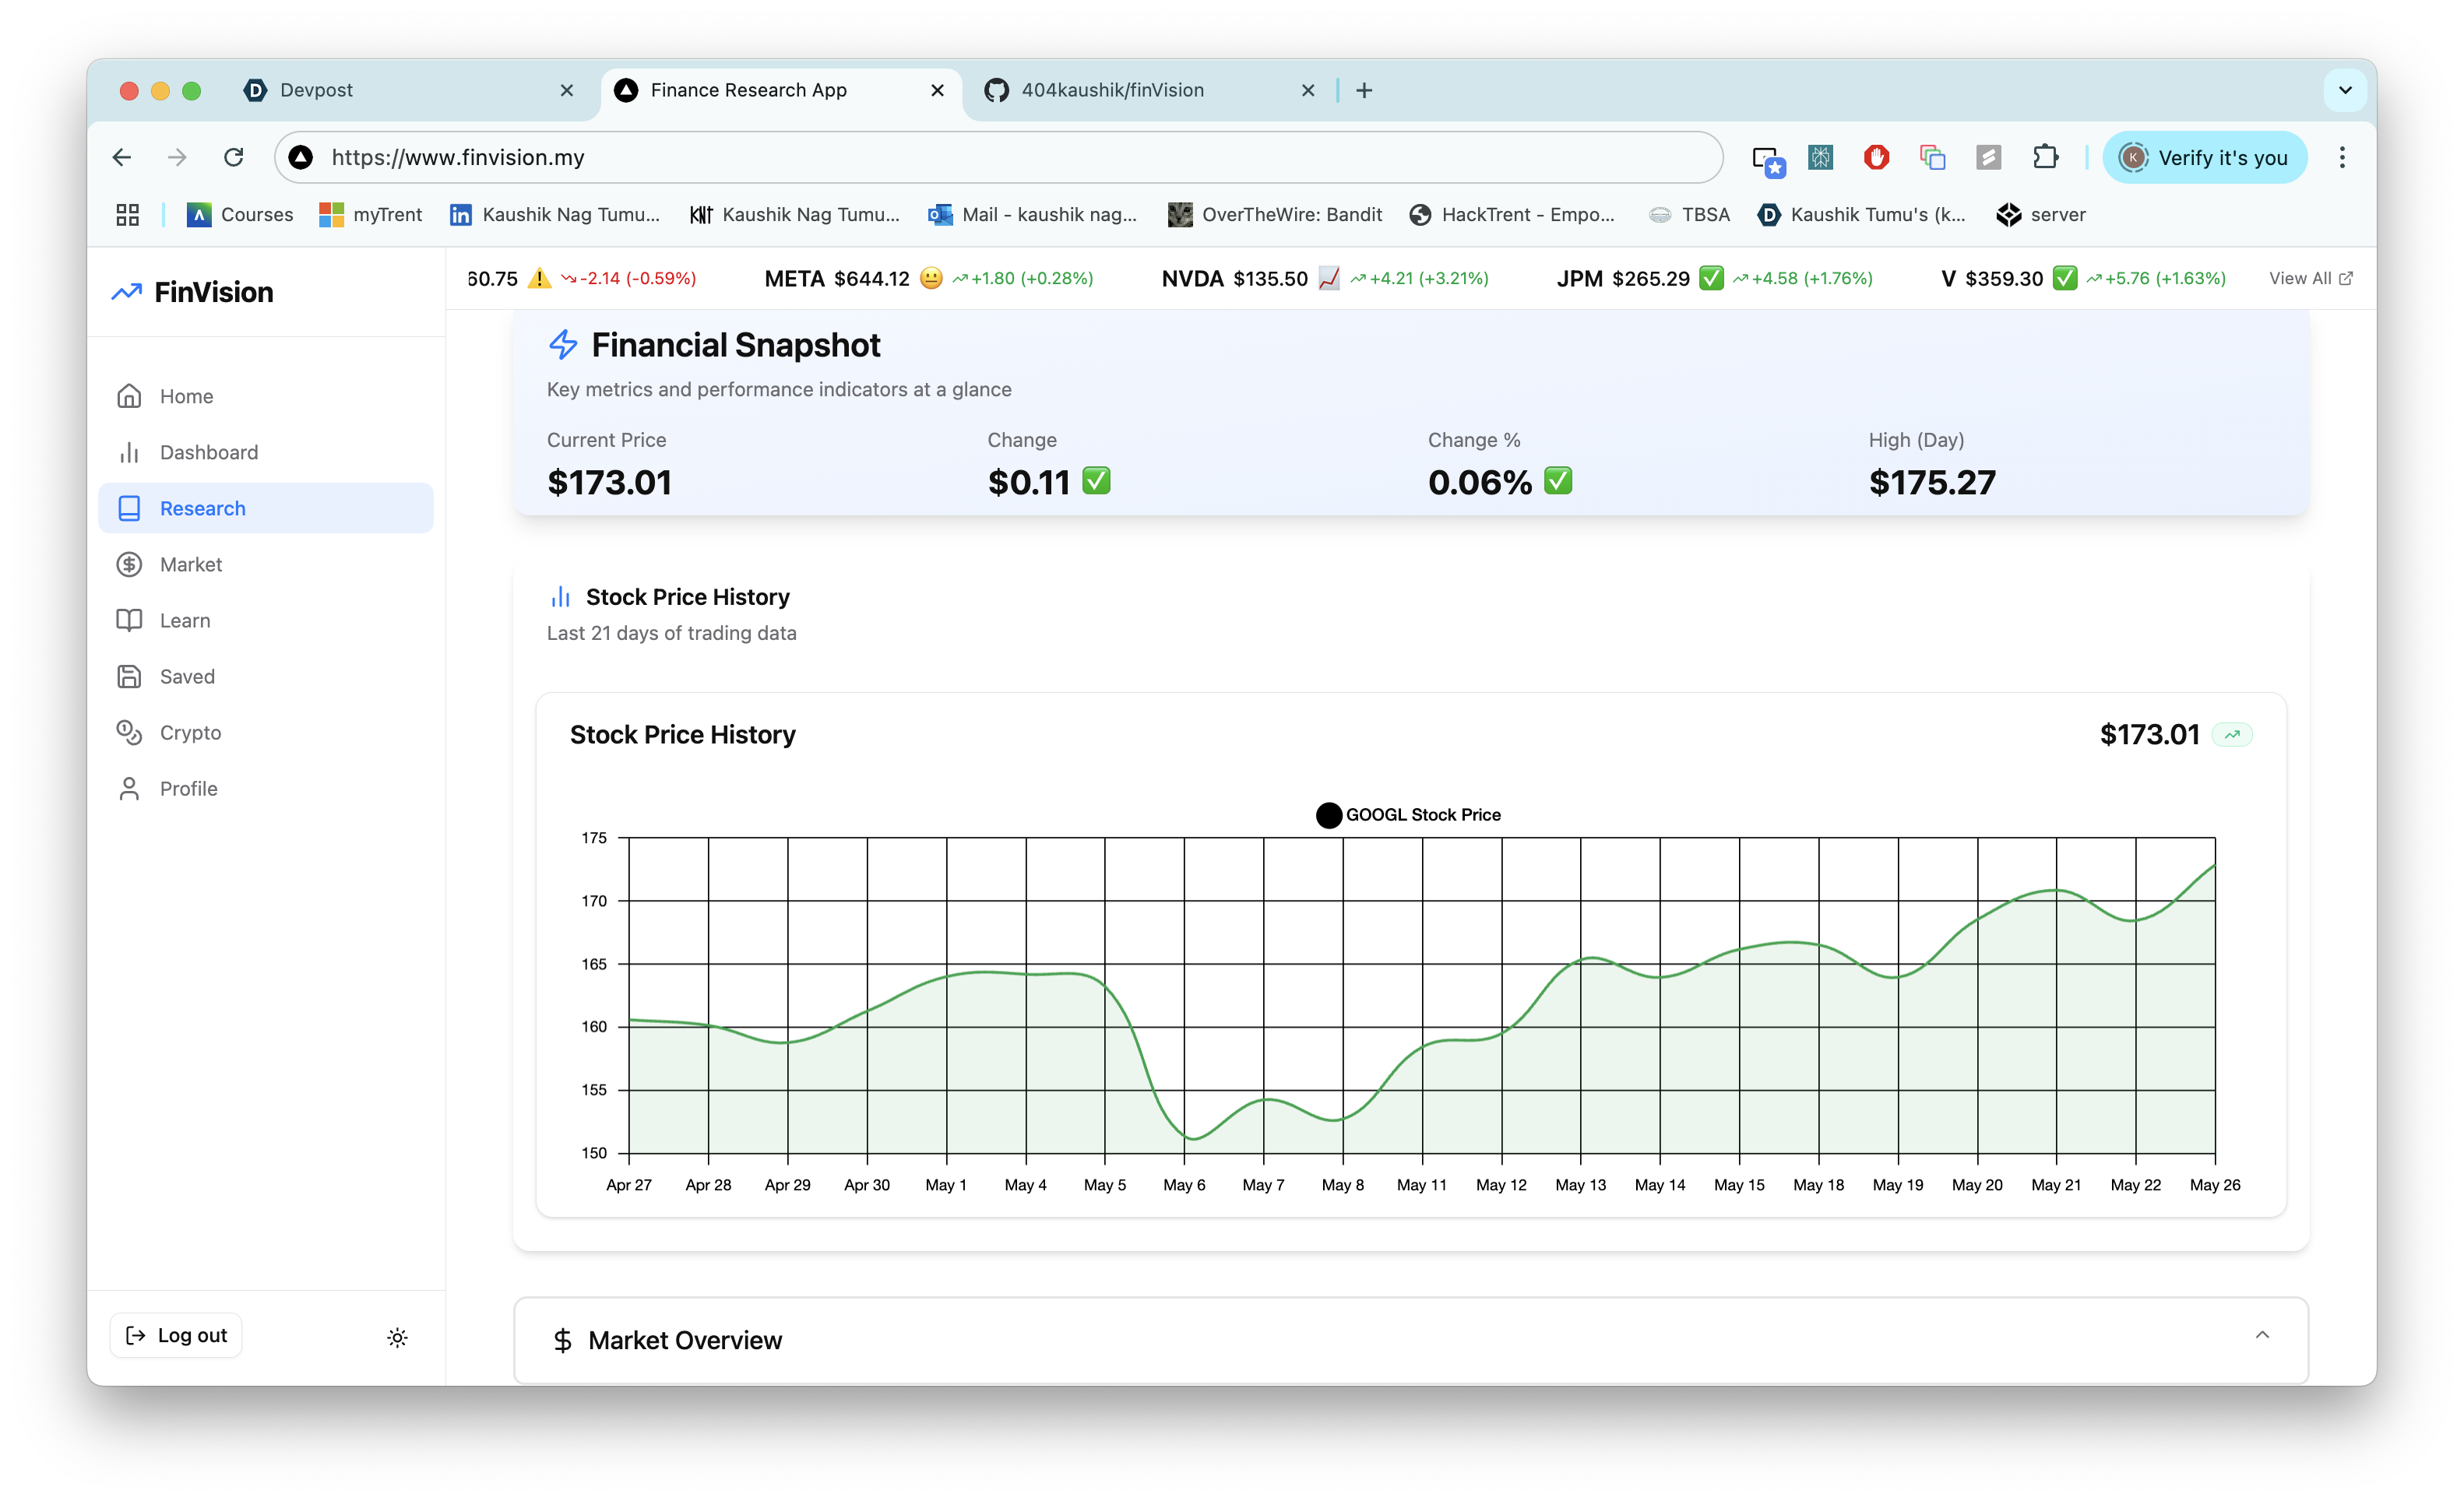Toggle the light/dark theme sun icon
The height and width of the screenshot is (1501, 2464).
tap(397, 1337)
